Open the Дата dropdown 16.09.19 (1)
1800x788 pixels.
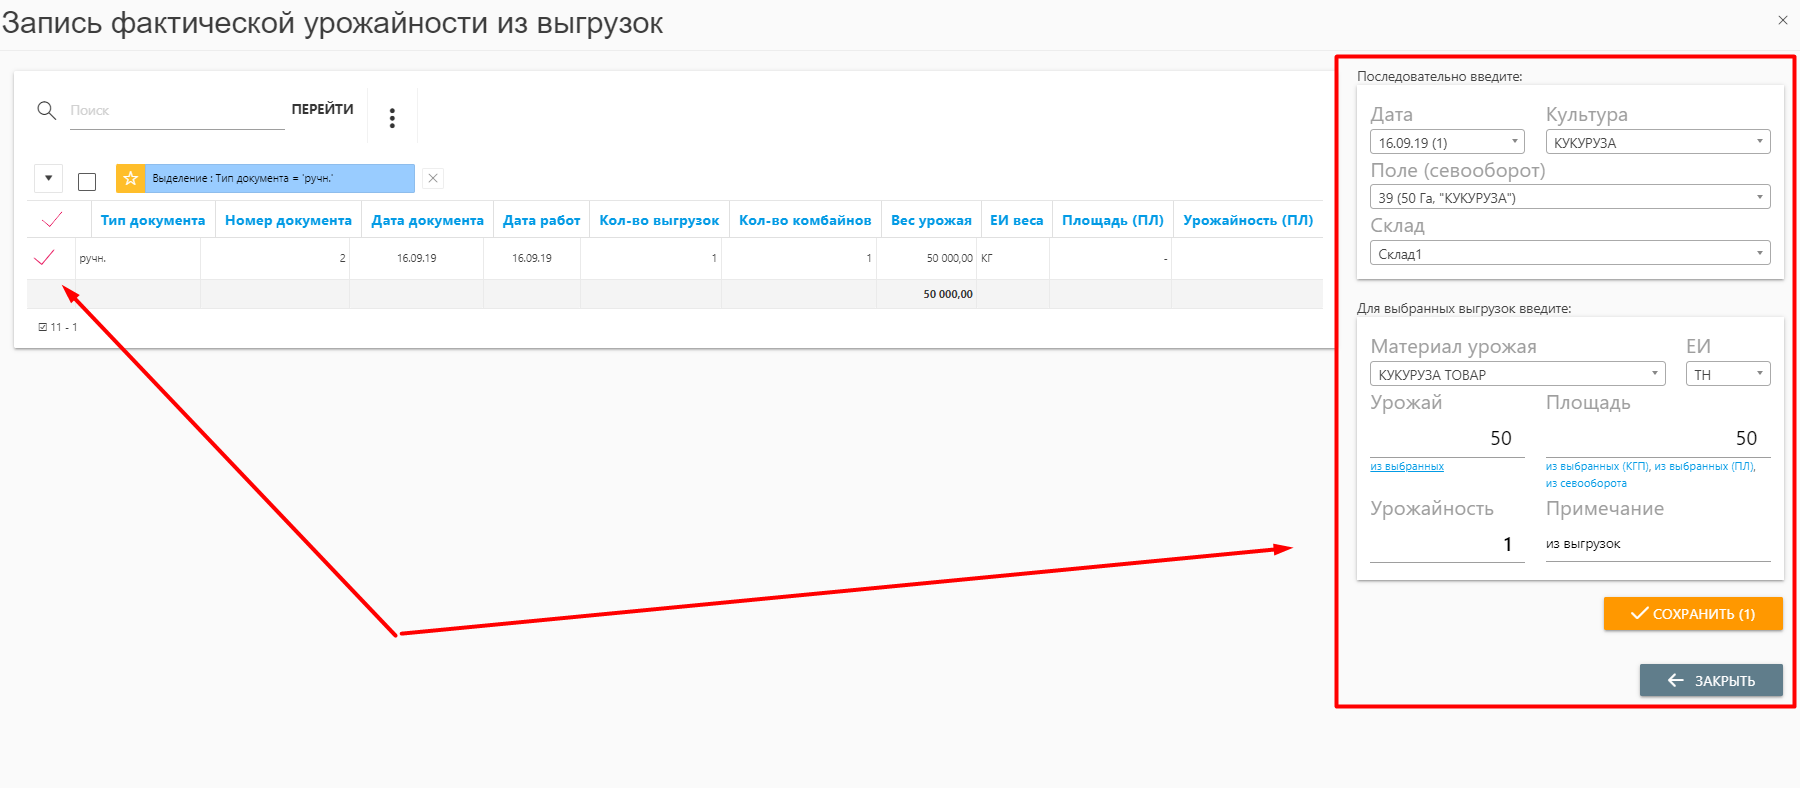[1446, 142]
